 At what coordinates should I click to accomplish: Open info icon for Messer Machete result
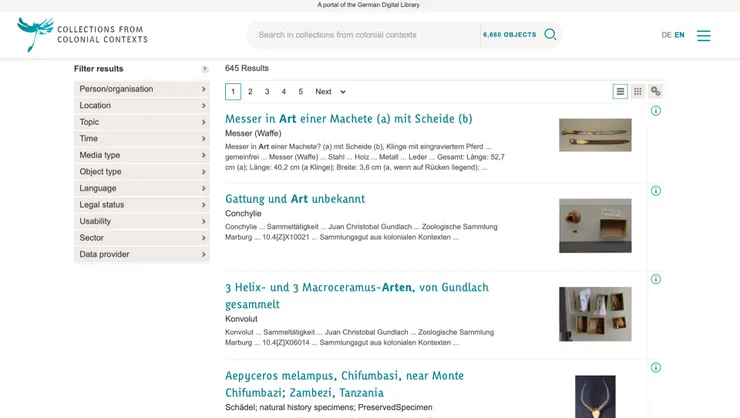pos(656,111)
